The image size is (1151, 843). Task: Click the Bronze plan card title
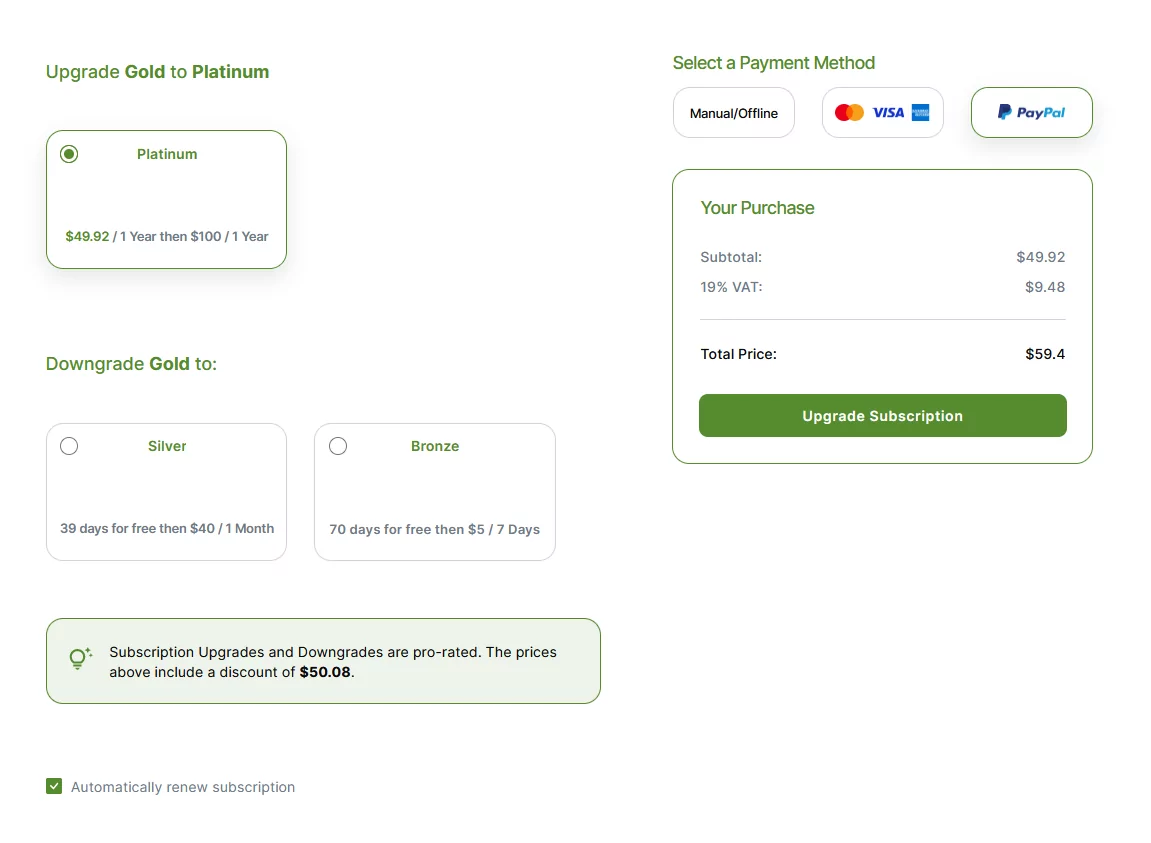(x=435, y=446)
